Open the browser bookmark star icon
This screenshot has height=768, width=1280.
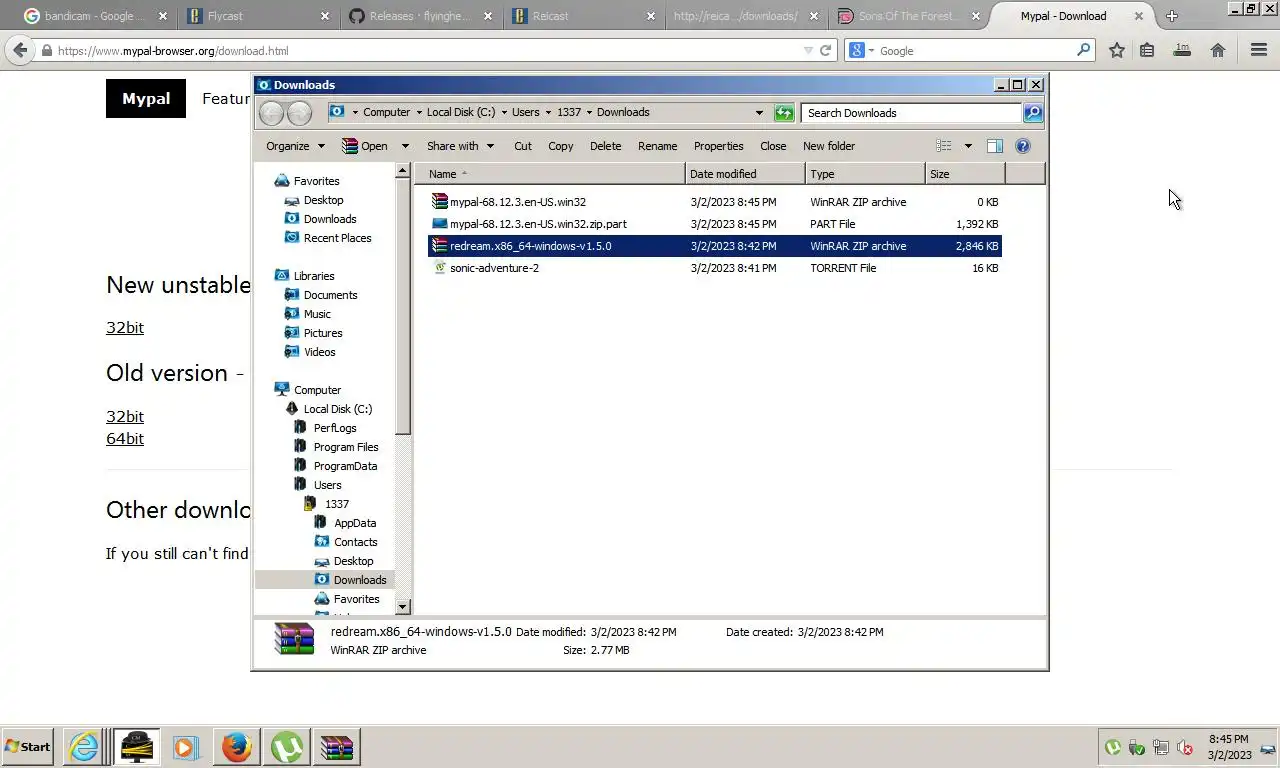pyautogui.click(x=1117, y=50)
